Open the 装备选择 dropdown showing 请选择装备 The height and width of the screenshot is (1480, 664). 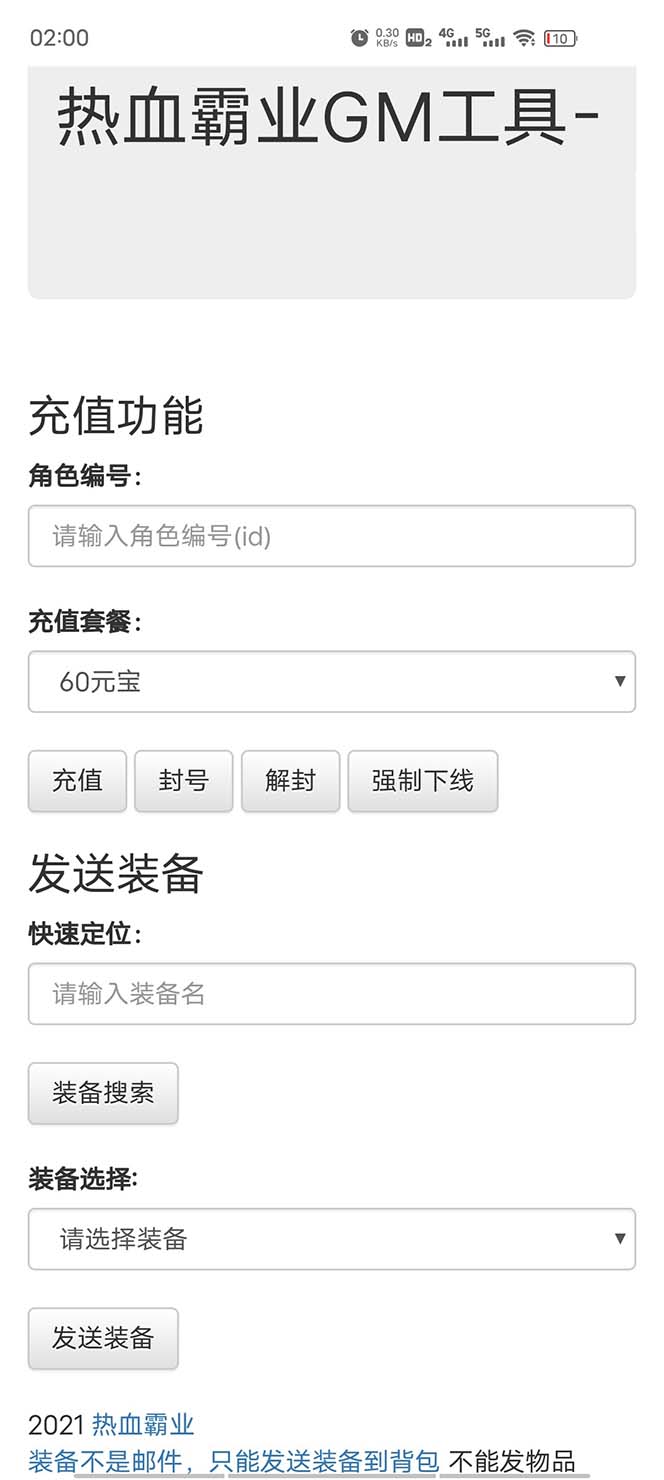pyautogui.click(x=332, y=1239)
